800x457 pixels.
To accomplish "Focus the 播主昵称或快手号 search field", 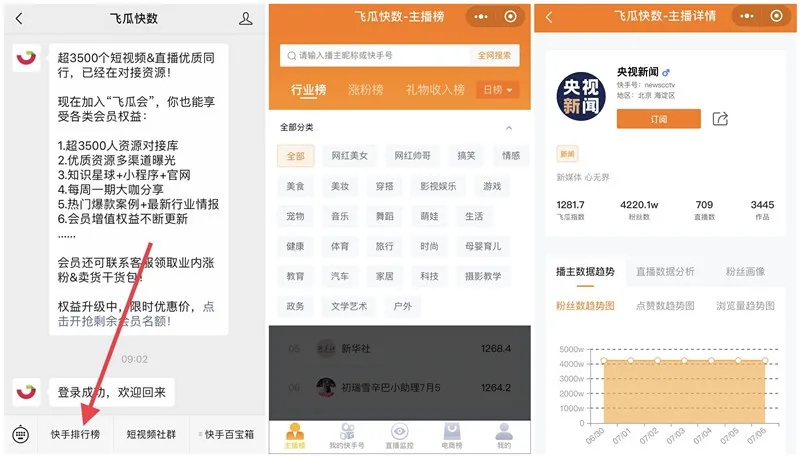I will (375, 56).
